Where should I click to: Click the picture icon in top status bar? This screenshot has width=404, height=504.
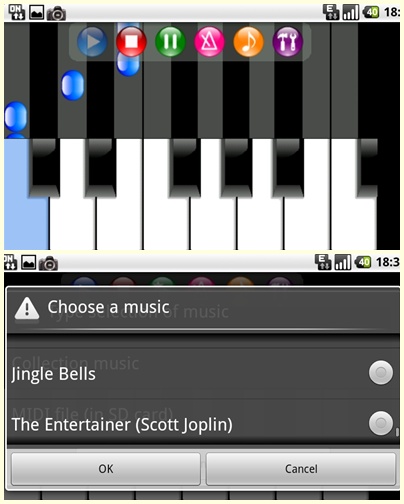(x=36, y=12)
